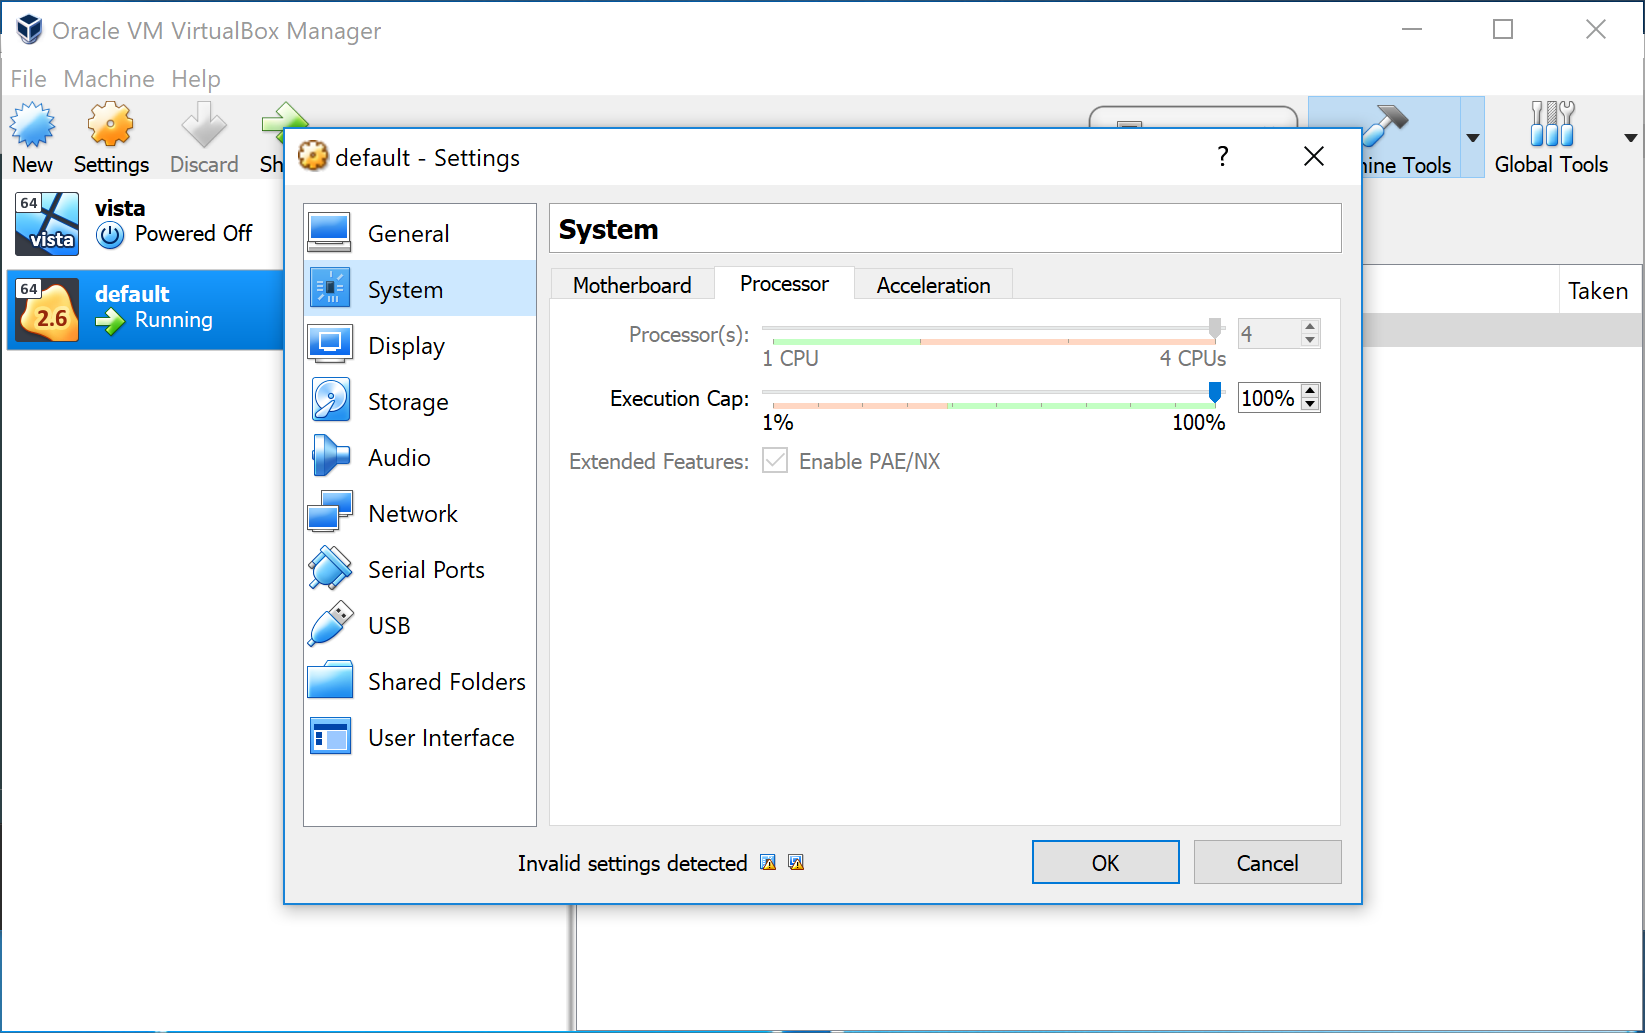Click 'Invalid settings detected' text
This screenshot has height=1033, width=1645.
click(x=632, y=863)
